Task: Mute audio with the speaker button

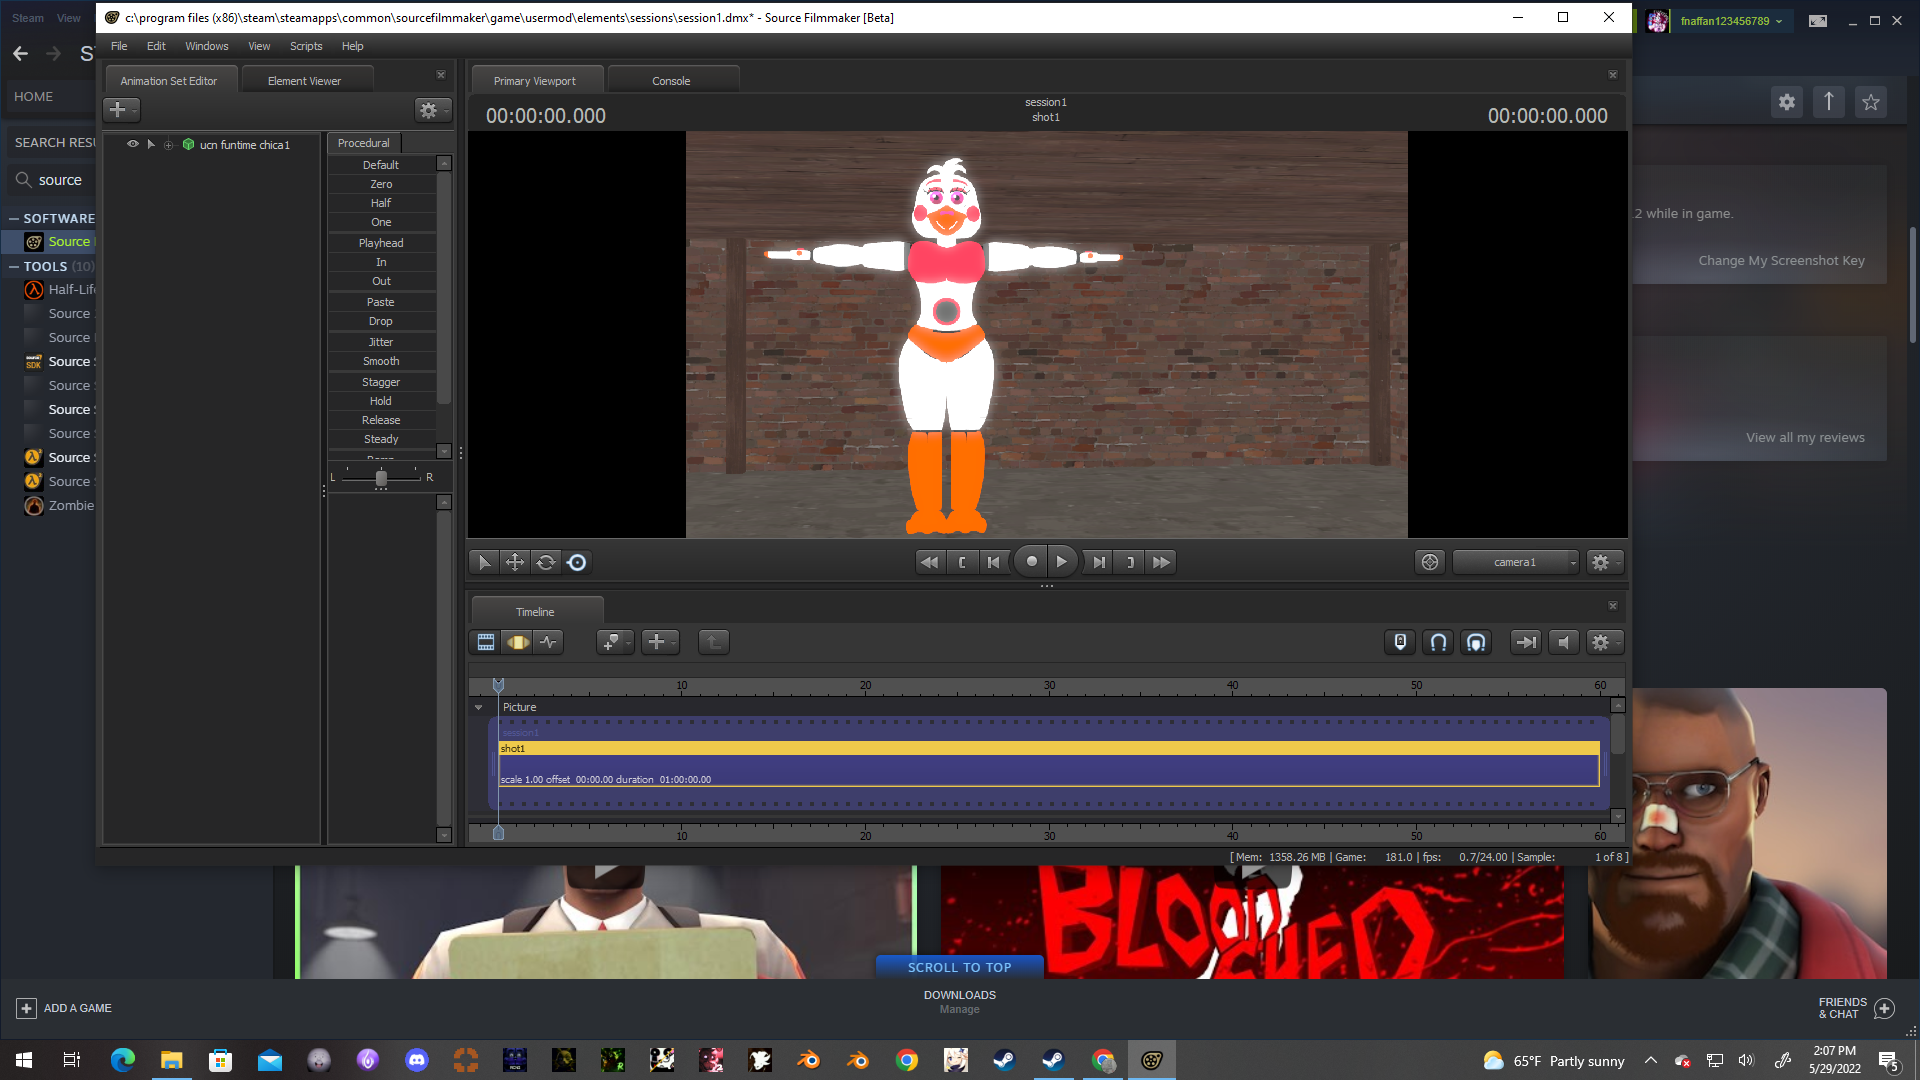Action: click(x=1564, y=642)
